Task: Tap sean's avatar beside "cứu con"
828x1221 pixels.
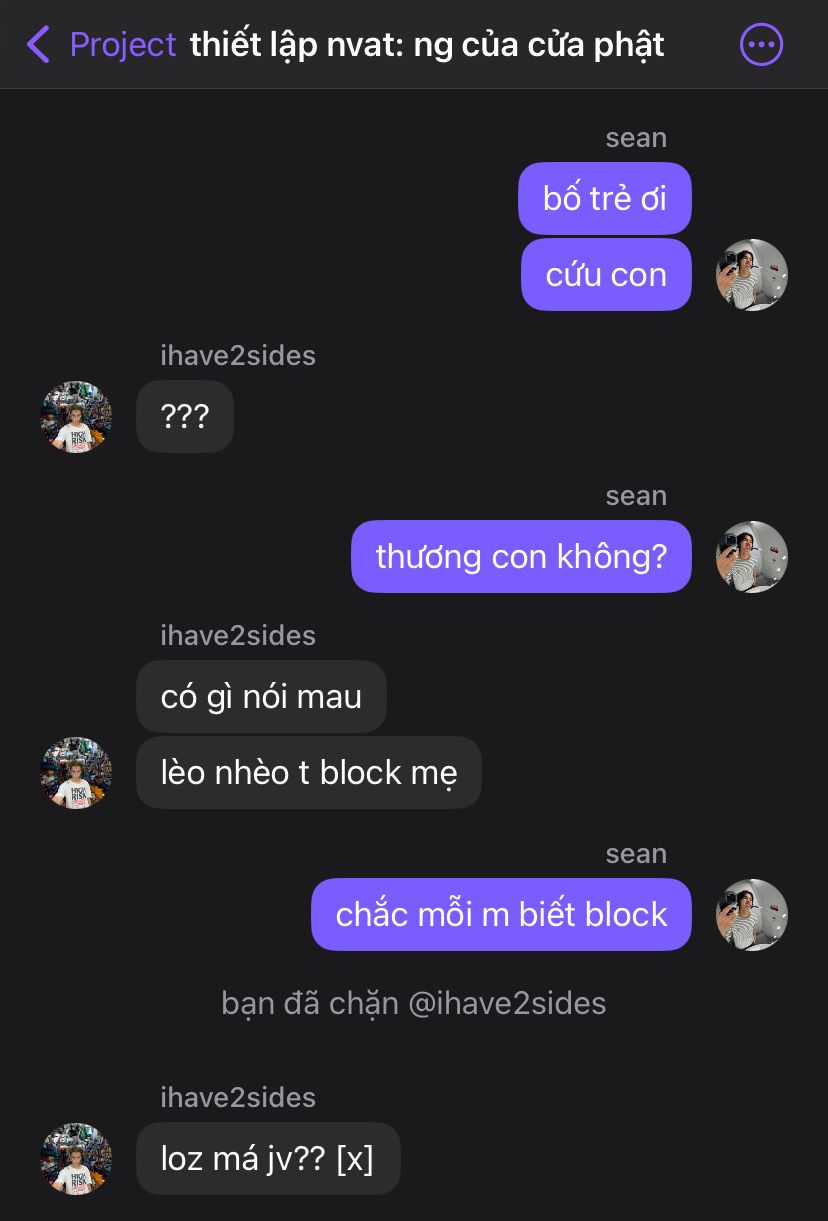Action: (752, 275)
